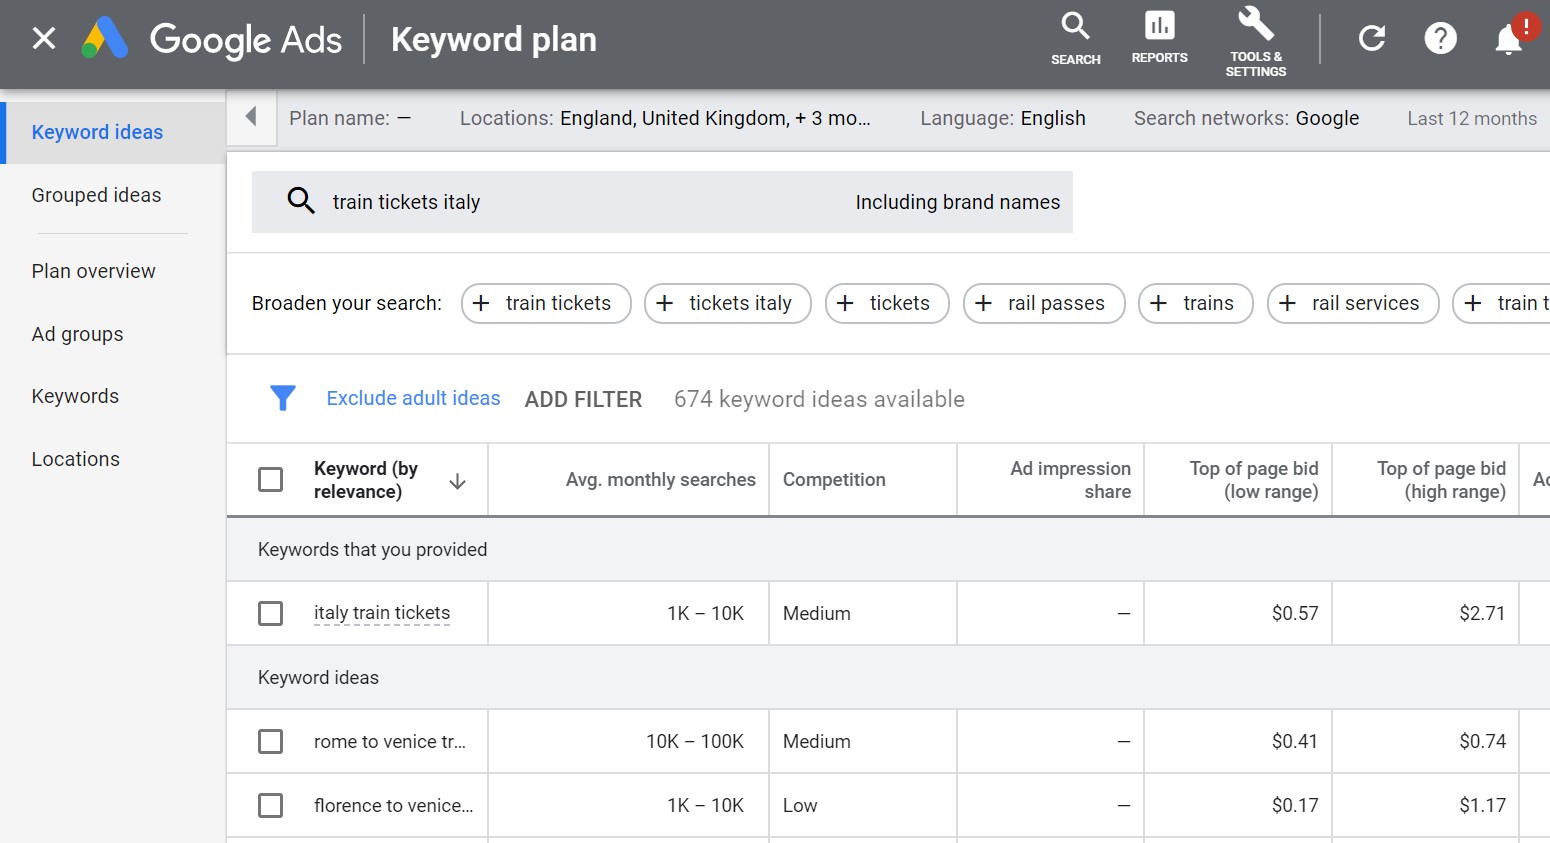Collapse the plan settings with the left chevron
Screen dimensions: 1550x843
[x=251, y=117]
